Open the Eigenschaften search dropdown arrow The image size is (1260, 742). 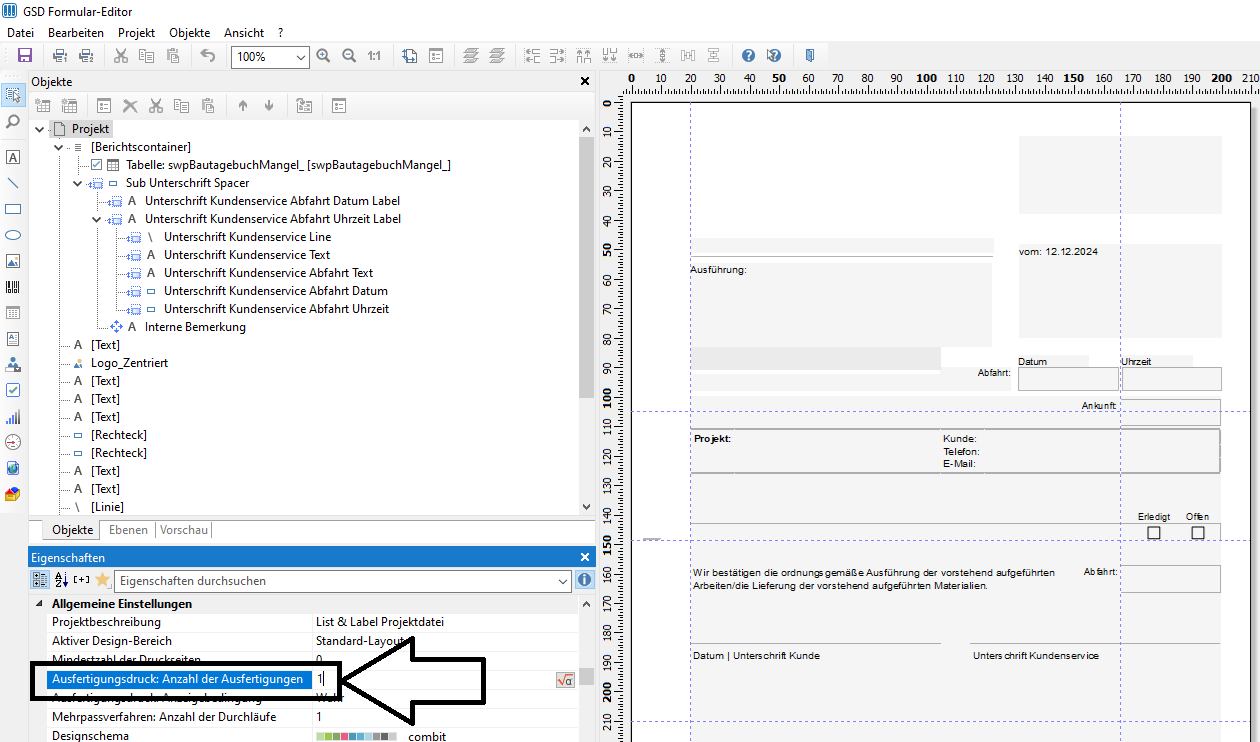point(562,581)
